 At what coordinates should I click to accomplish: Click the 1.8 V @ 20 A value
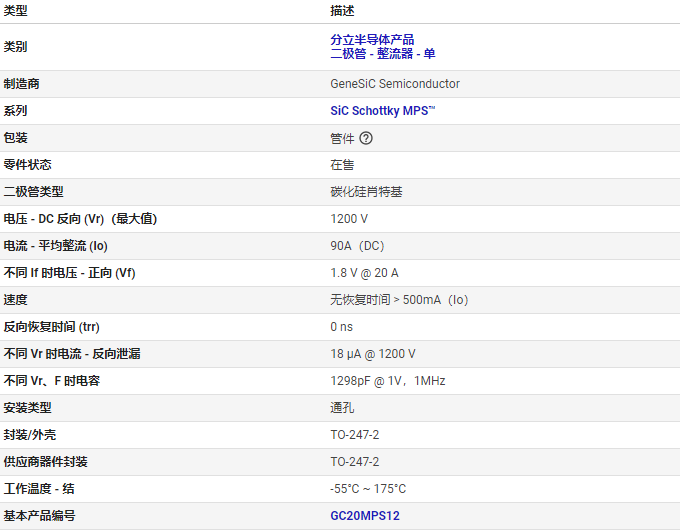[x=364, y=273]
